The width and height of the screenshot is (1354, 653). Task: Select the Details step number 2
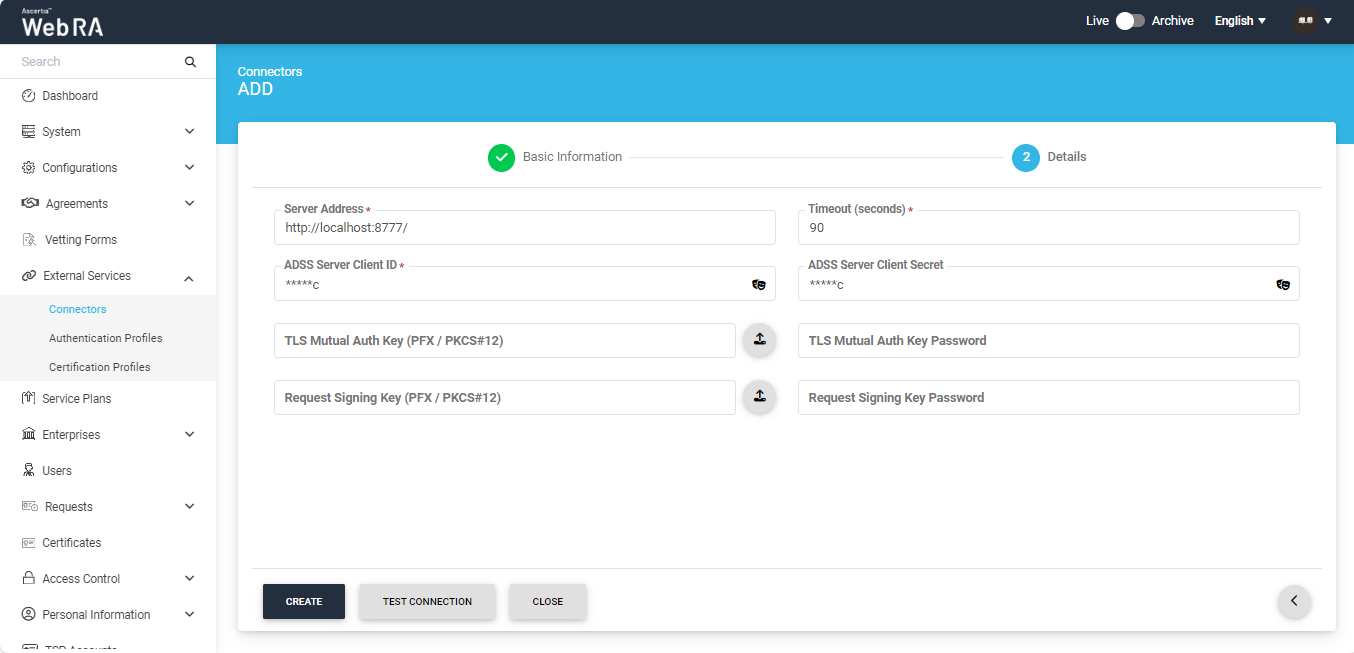(x=1026, y=157)
